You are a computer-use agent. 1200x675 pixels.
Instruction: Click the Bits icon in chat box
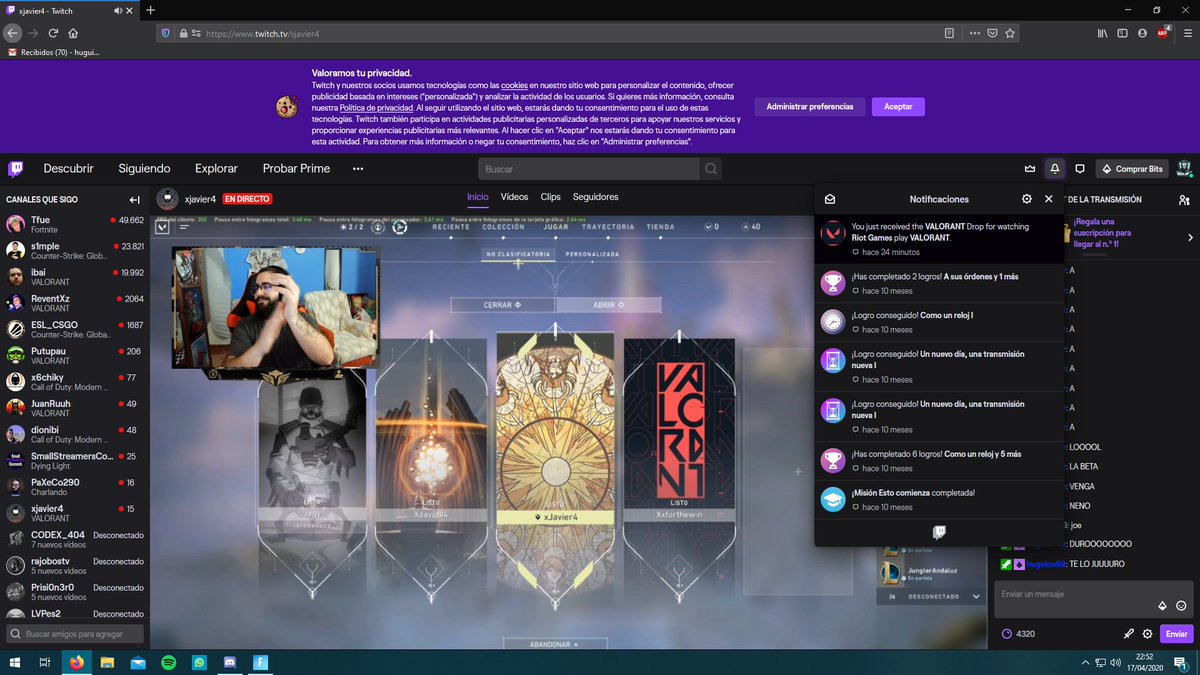[1162, 605]
